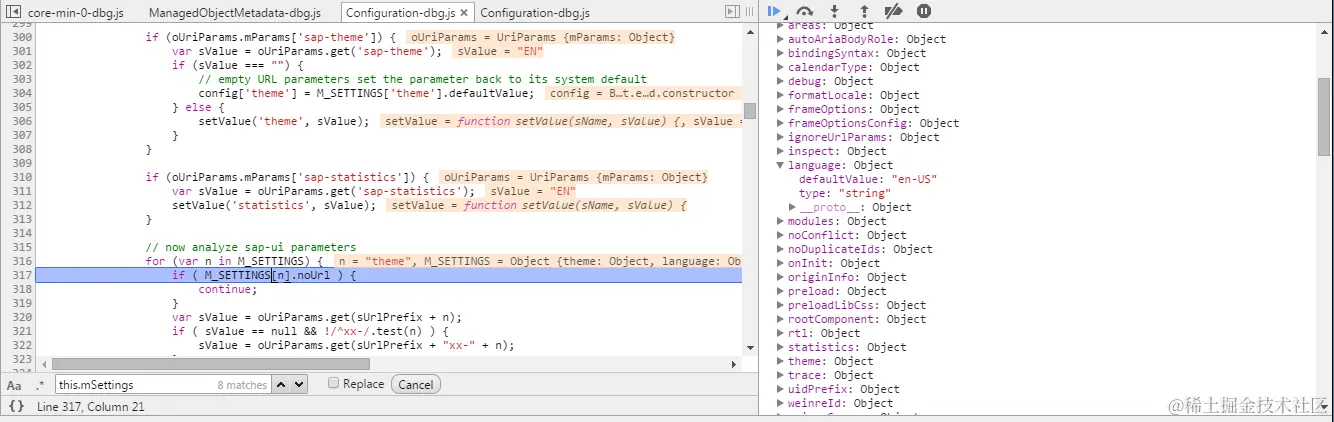The image size is (1334, 422).
Task: Deactivate breakpoints icon
Action: 894,11
